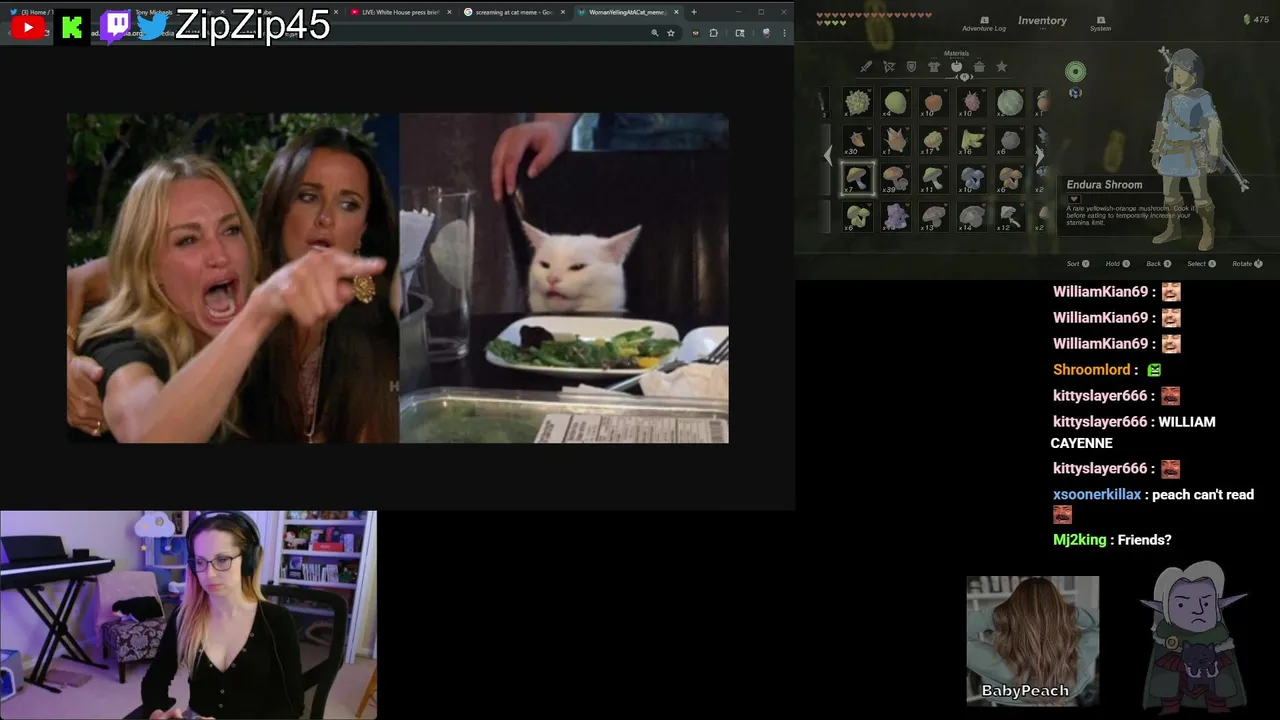Screen dimensions: 1280x720
Task: Click the purple Twitch logo overlay
Action: click(115, 27)
